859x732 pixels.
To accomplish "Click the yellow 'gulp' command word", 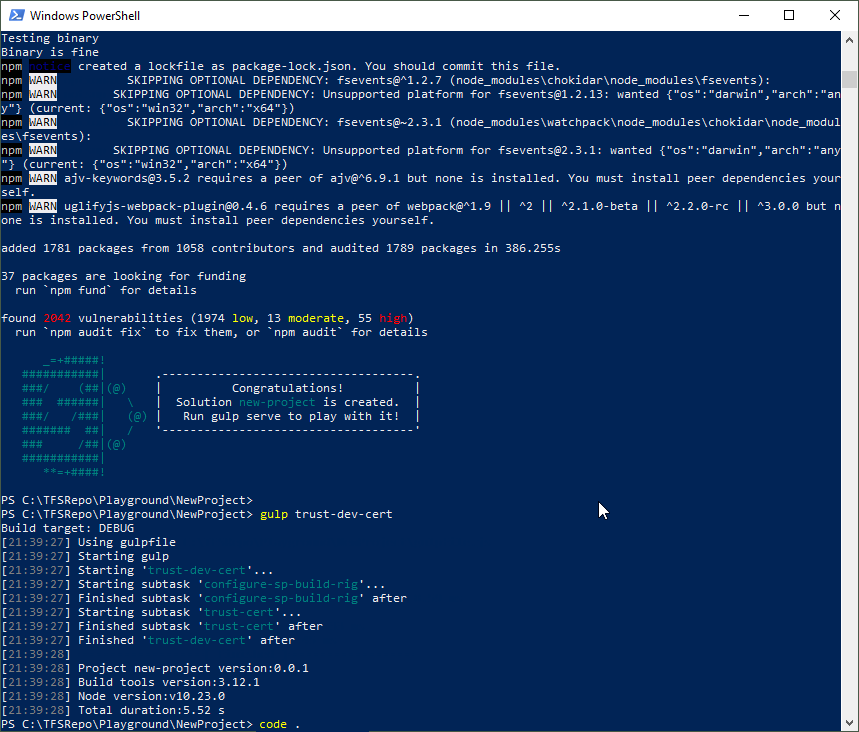I will 274,514.
